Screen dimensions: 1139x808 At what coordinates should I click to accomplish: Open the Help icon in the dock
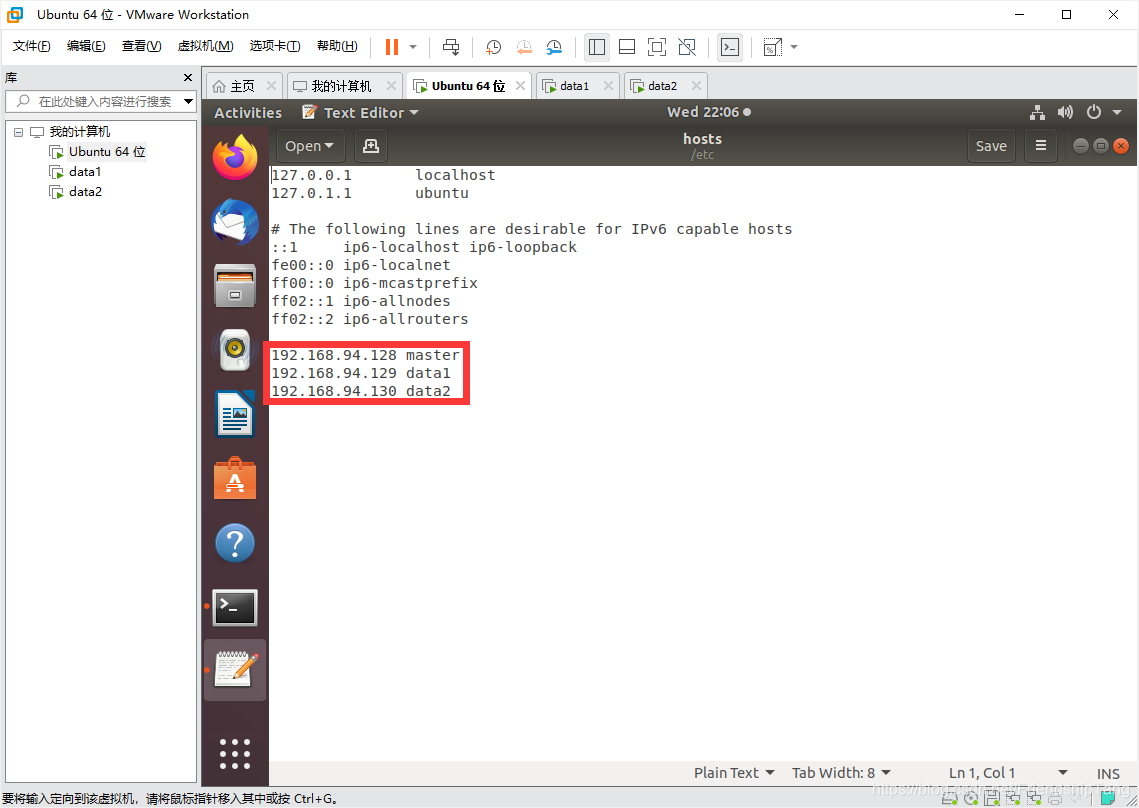[235, 544]
